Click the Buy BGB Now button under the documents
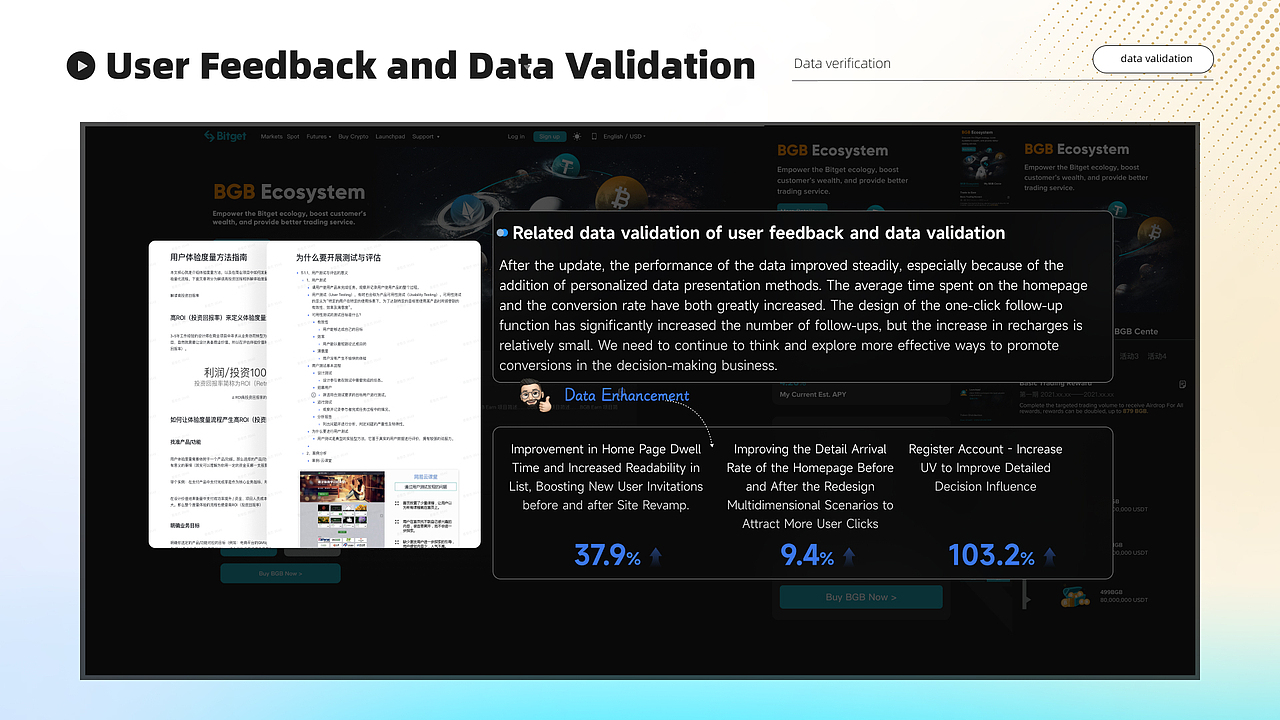Screen dimensions: 1280x720 280,573
